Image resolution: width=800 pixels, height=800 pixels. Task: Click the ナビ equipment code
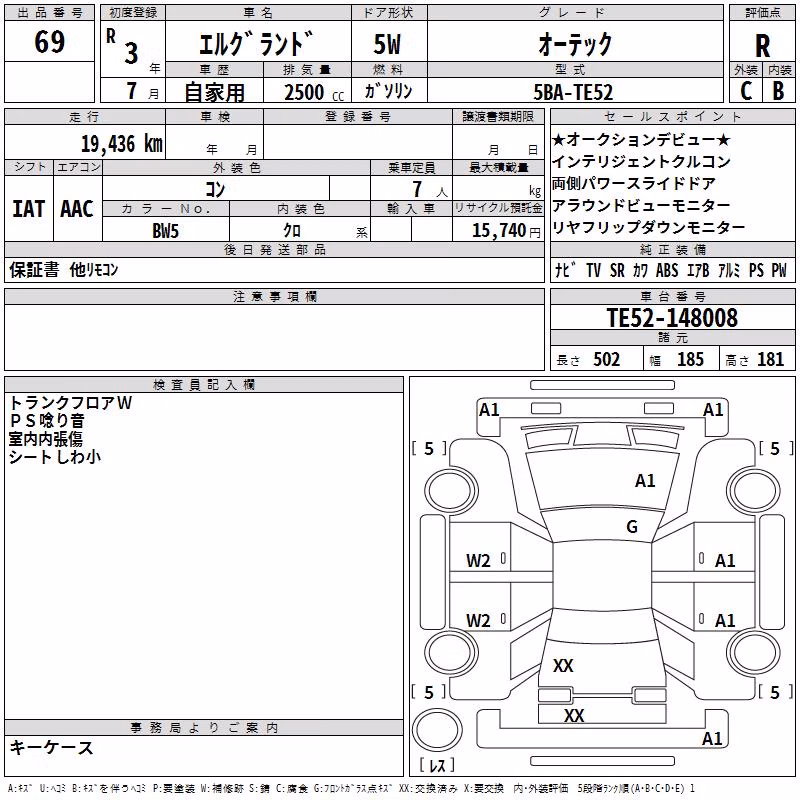click(565, 270)
